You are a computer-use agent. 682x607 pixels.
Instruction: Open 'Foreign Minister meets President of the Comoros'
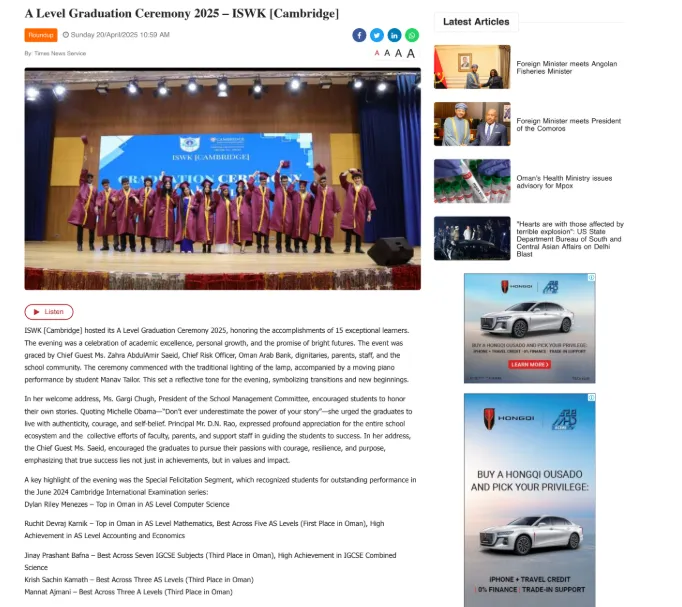tap(569, 124)
